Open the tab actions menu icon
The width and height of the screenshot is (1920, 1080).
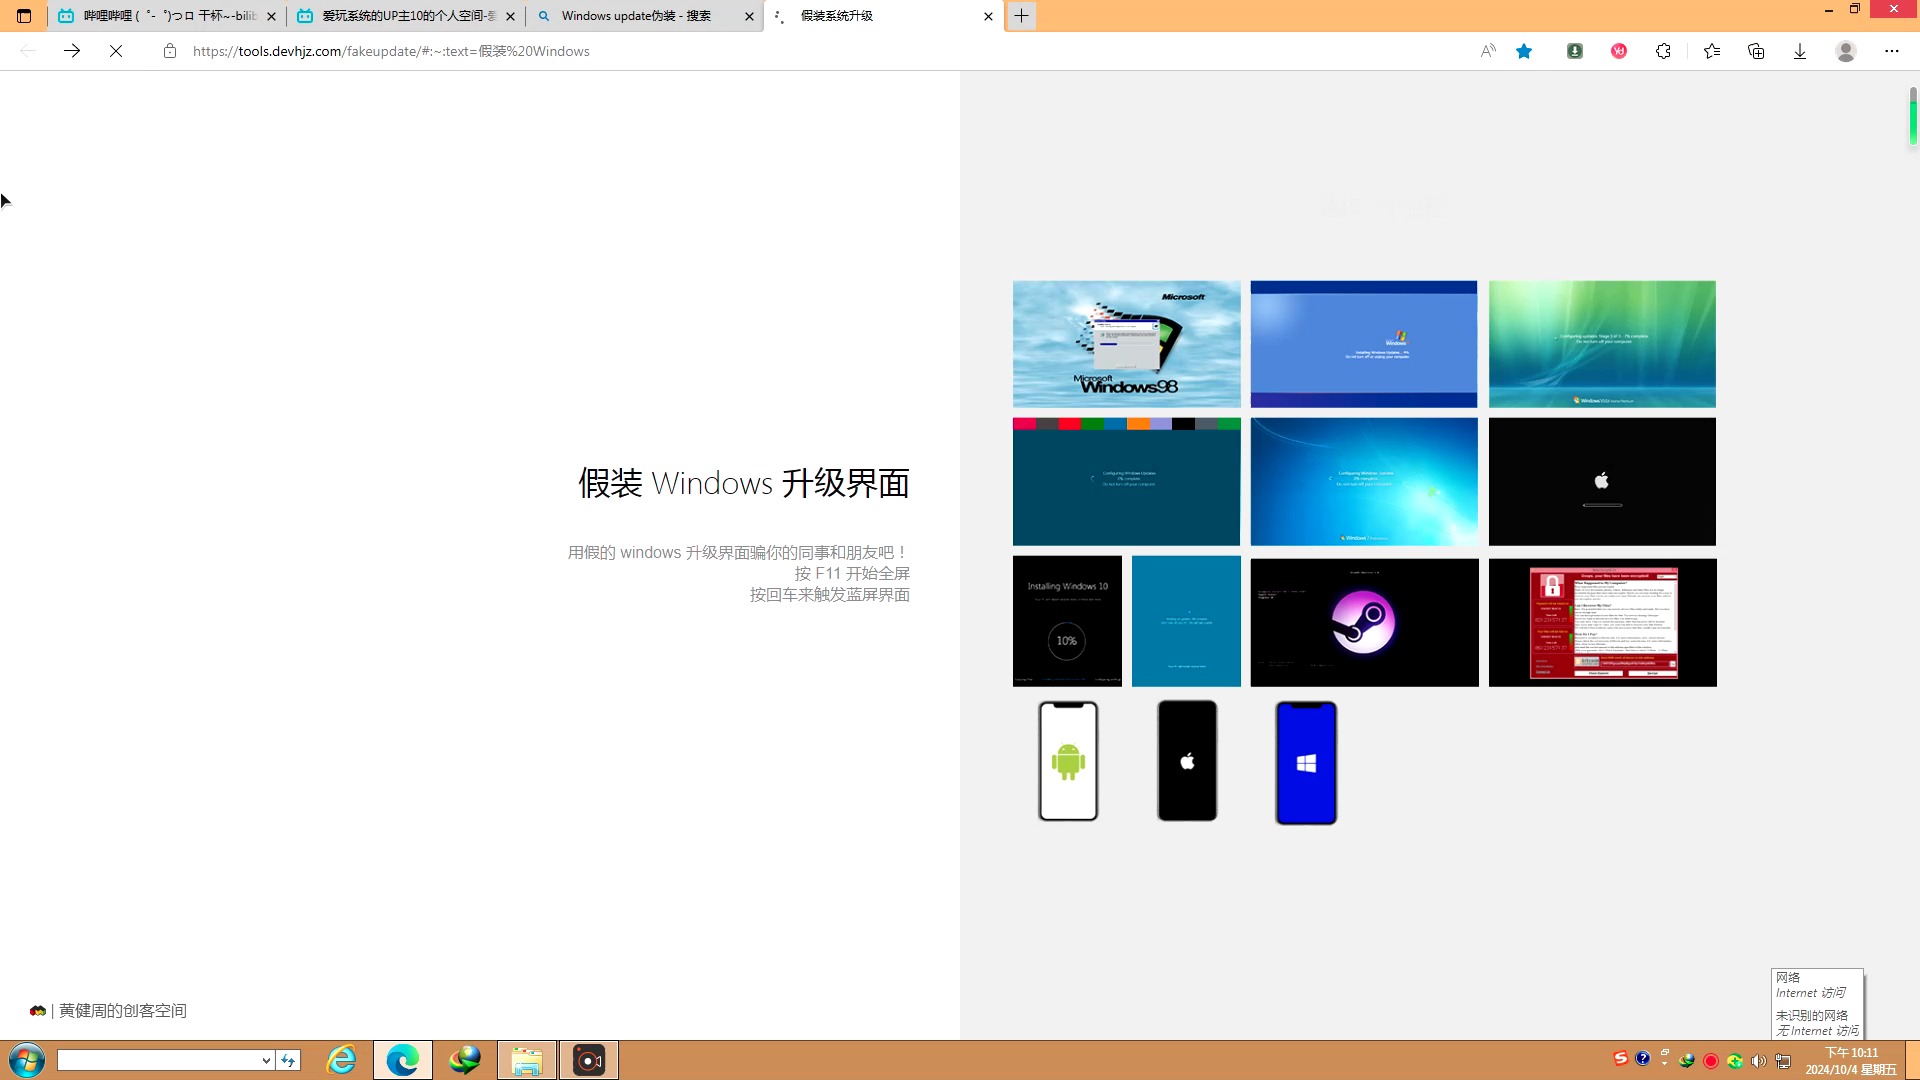tap(24, 16)
